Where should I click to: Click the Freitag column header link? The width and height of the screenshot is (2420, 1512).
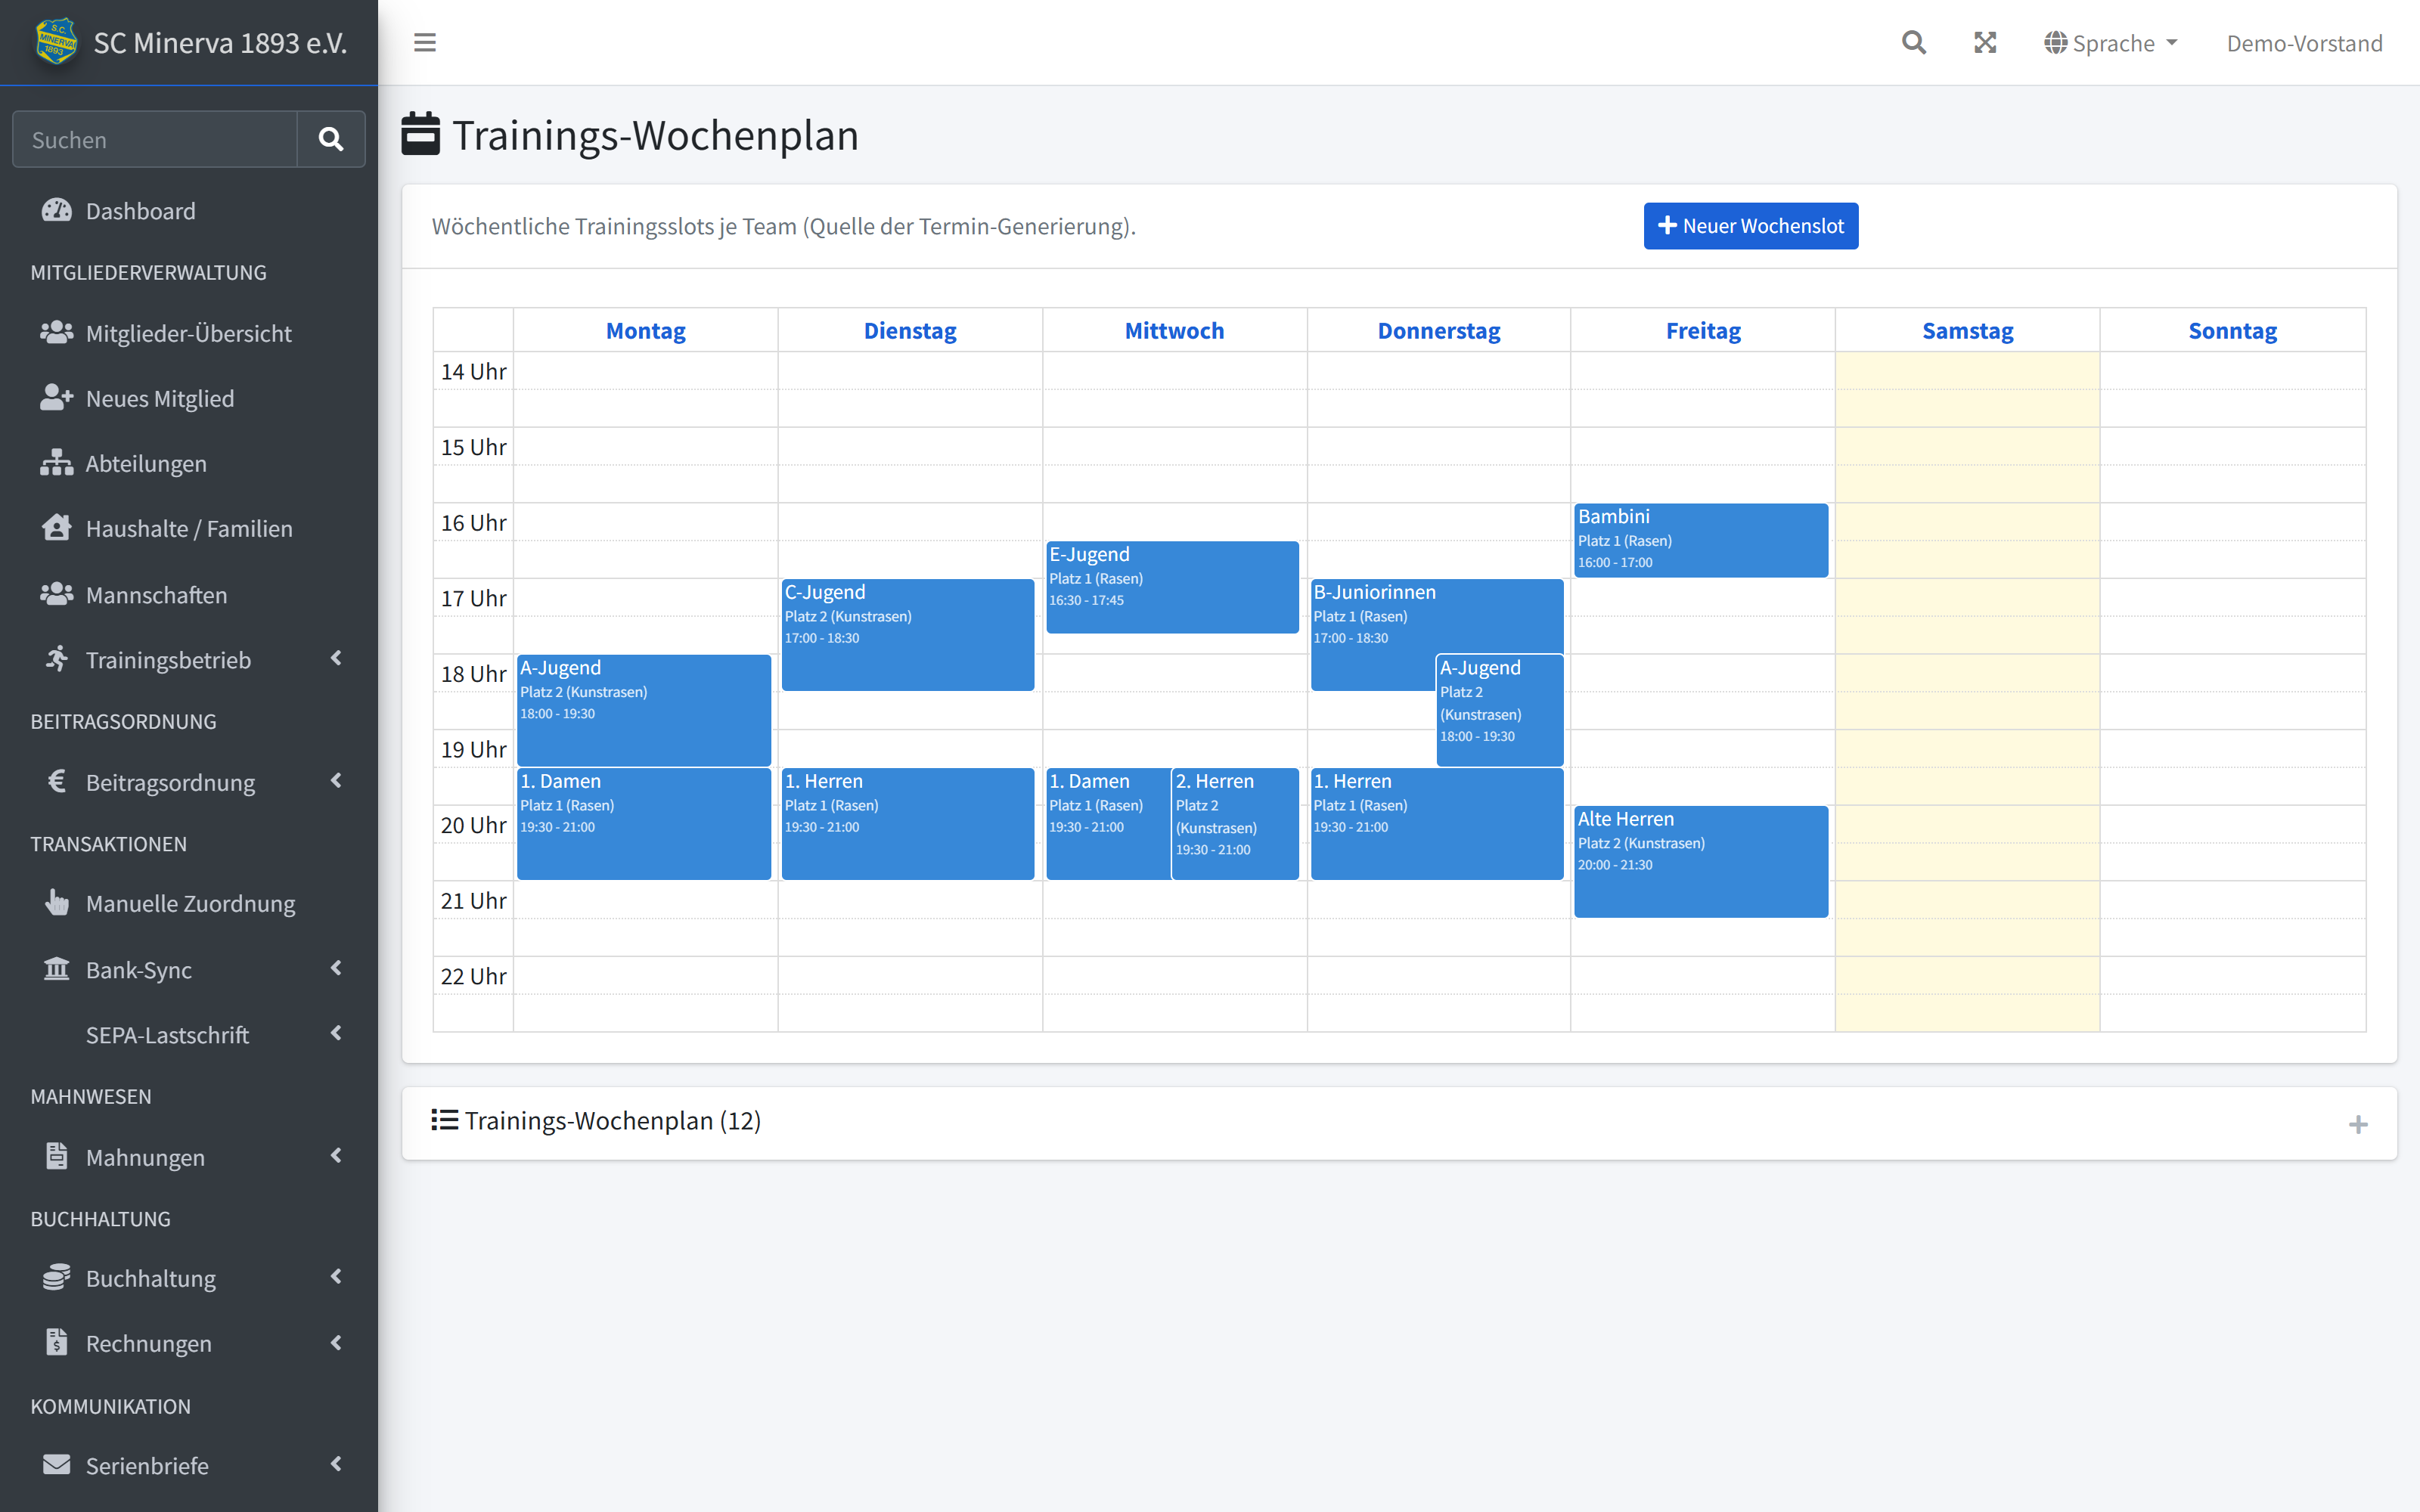click(x=1703, y=331)
